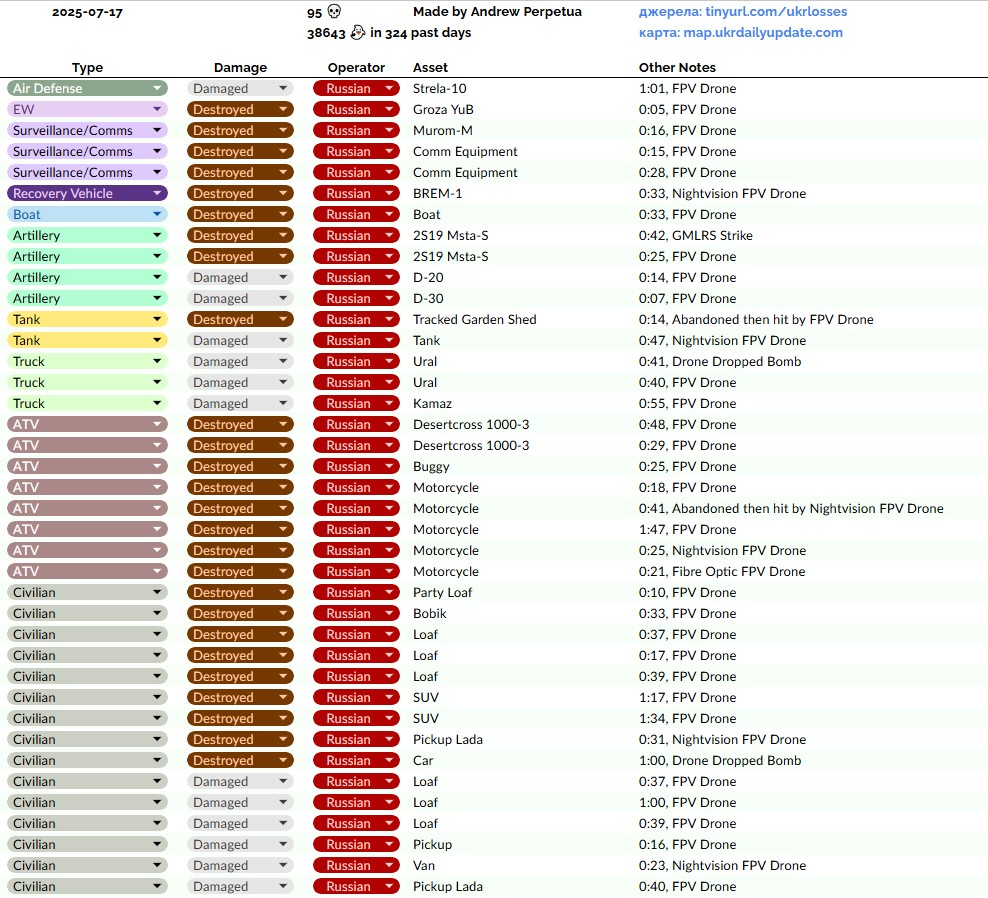Select the Bobik asset cell
This screenshot has height=898, width=988.
point(430,613)
